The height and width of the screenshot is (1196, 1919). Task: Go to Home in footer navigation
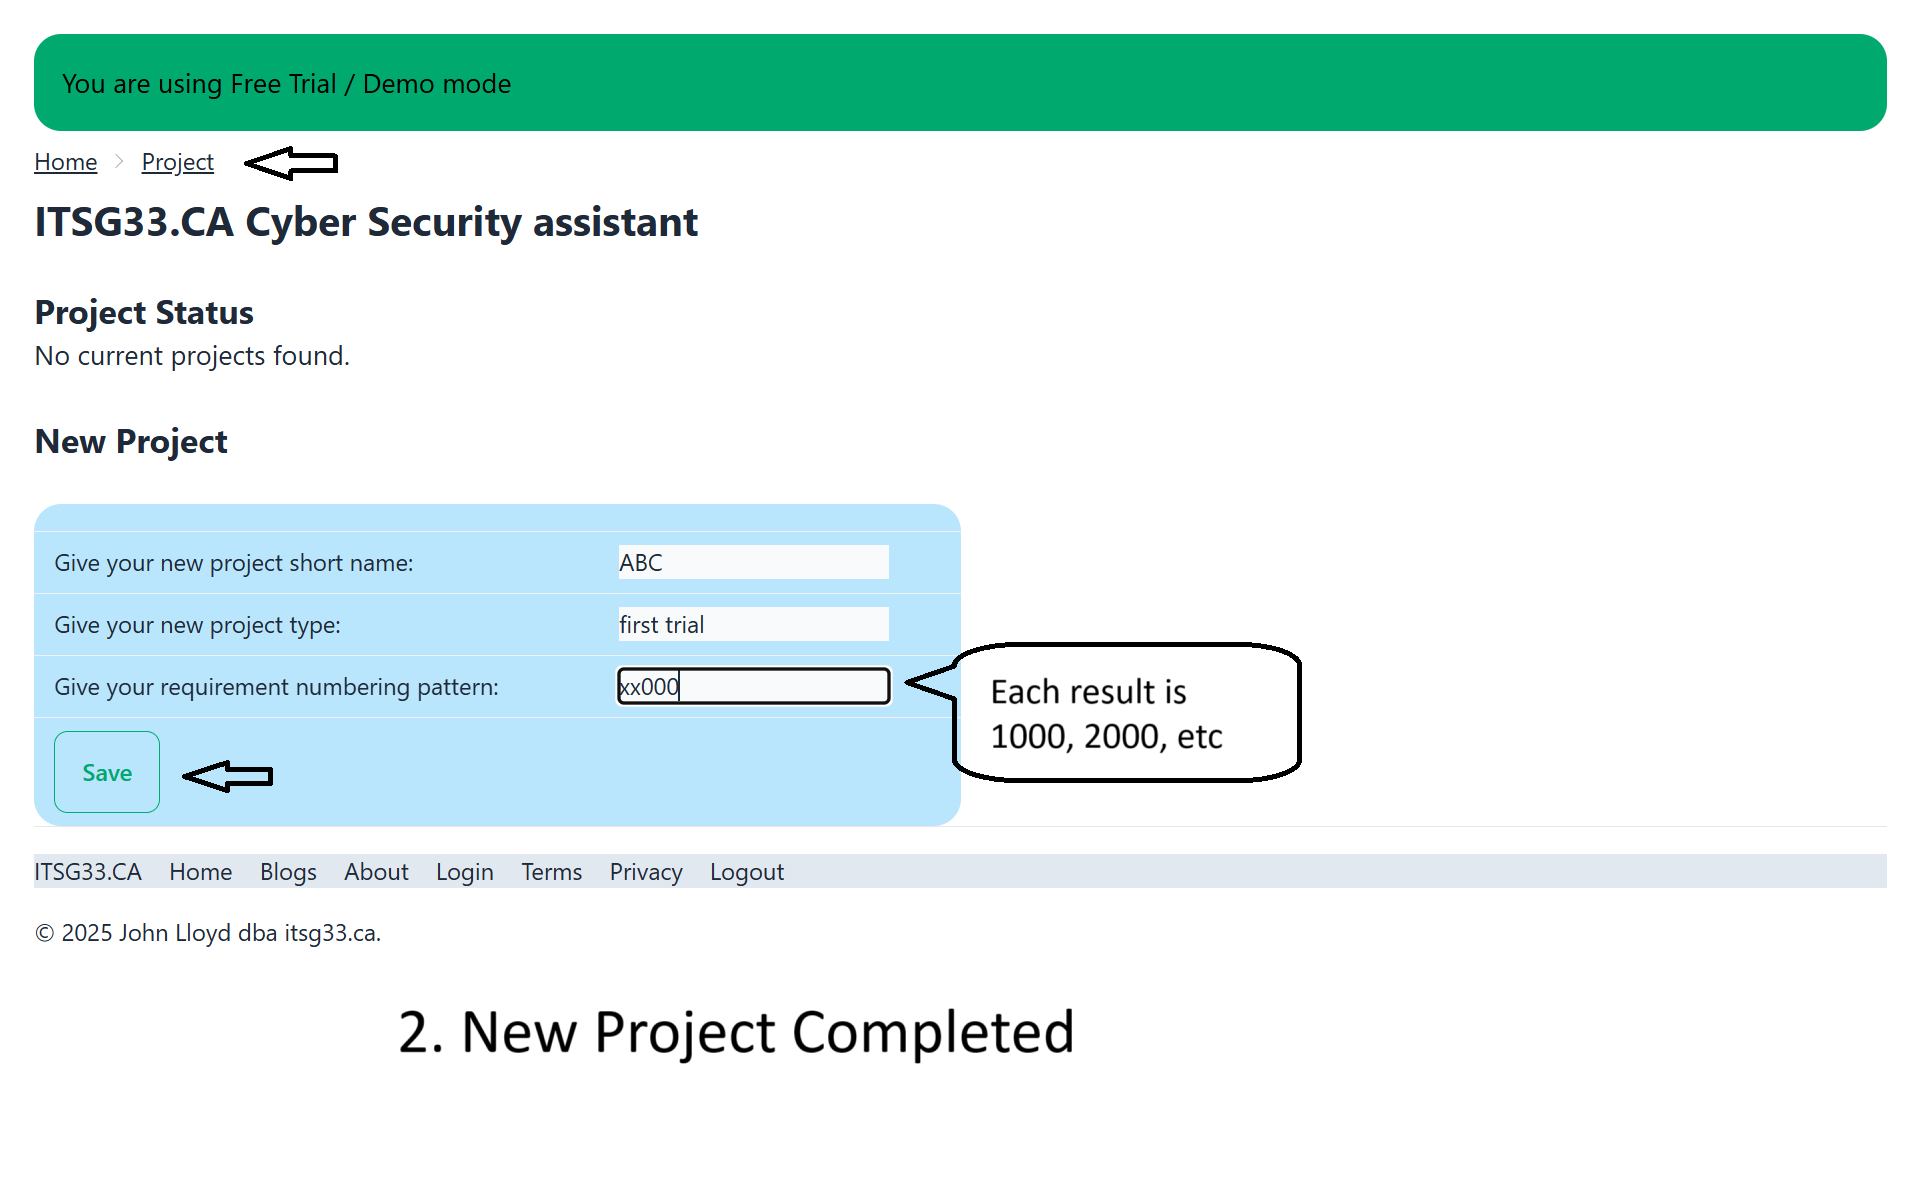tap(201, 872)
